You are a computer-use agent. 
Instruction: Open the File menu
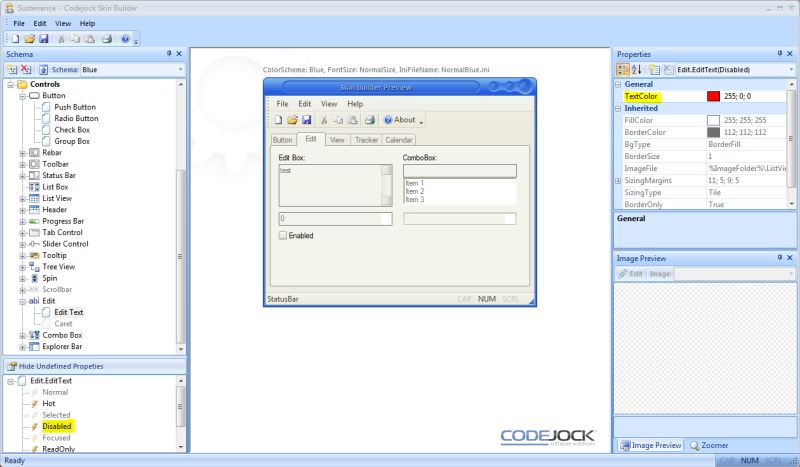click(19, 23)
